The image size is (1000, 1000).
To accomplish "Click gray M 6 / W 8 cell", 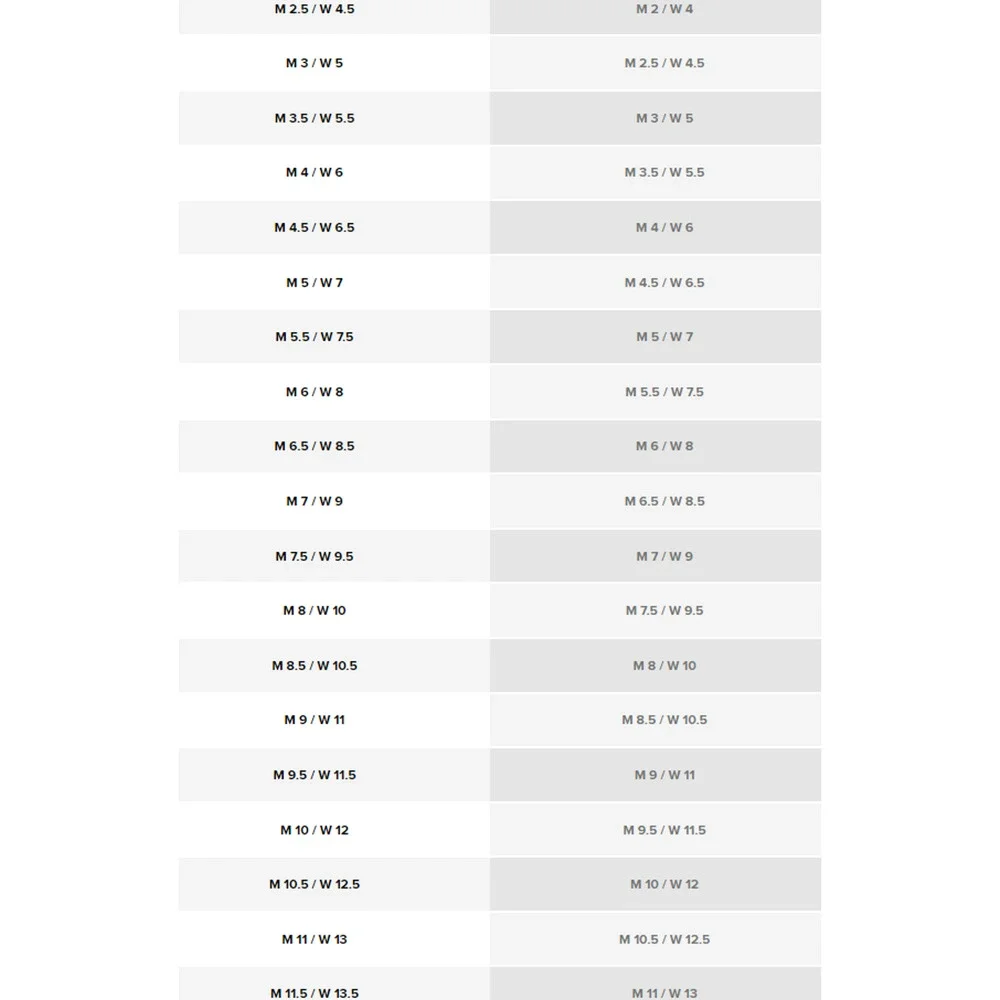I will pyautogui.click(x=665, y=446).
